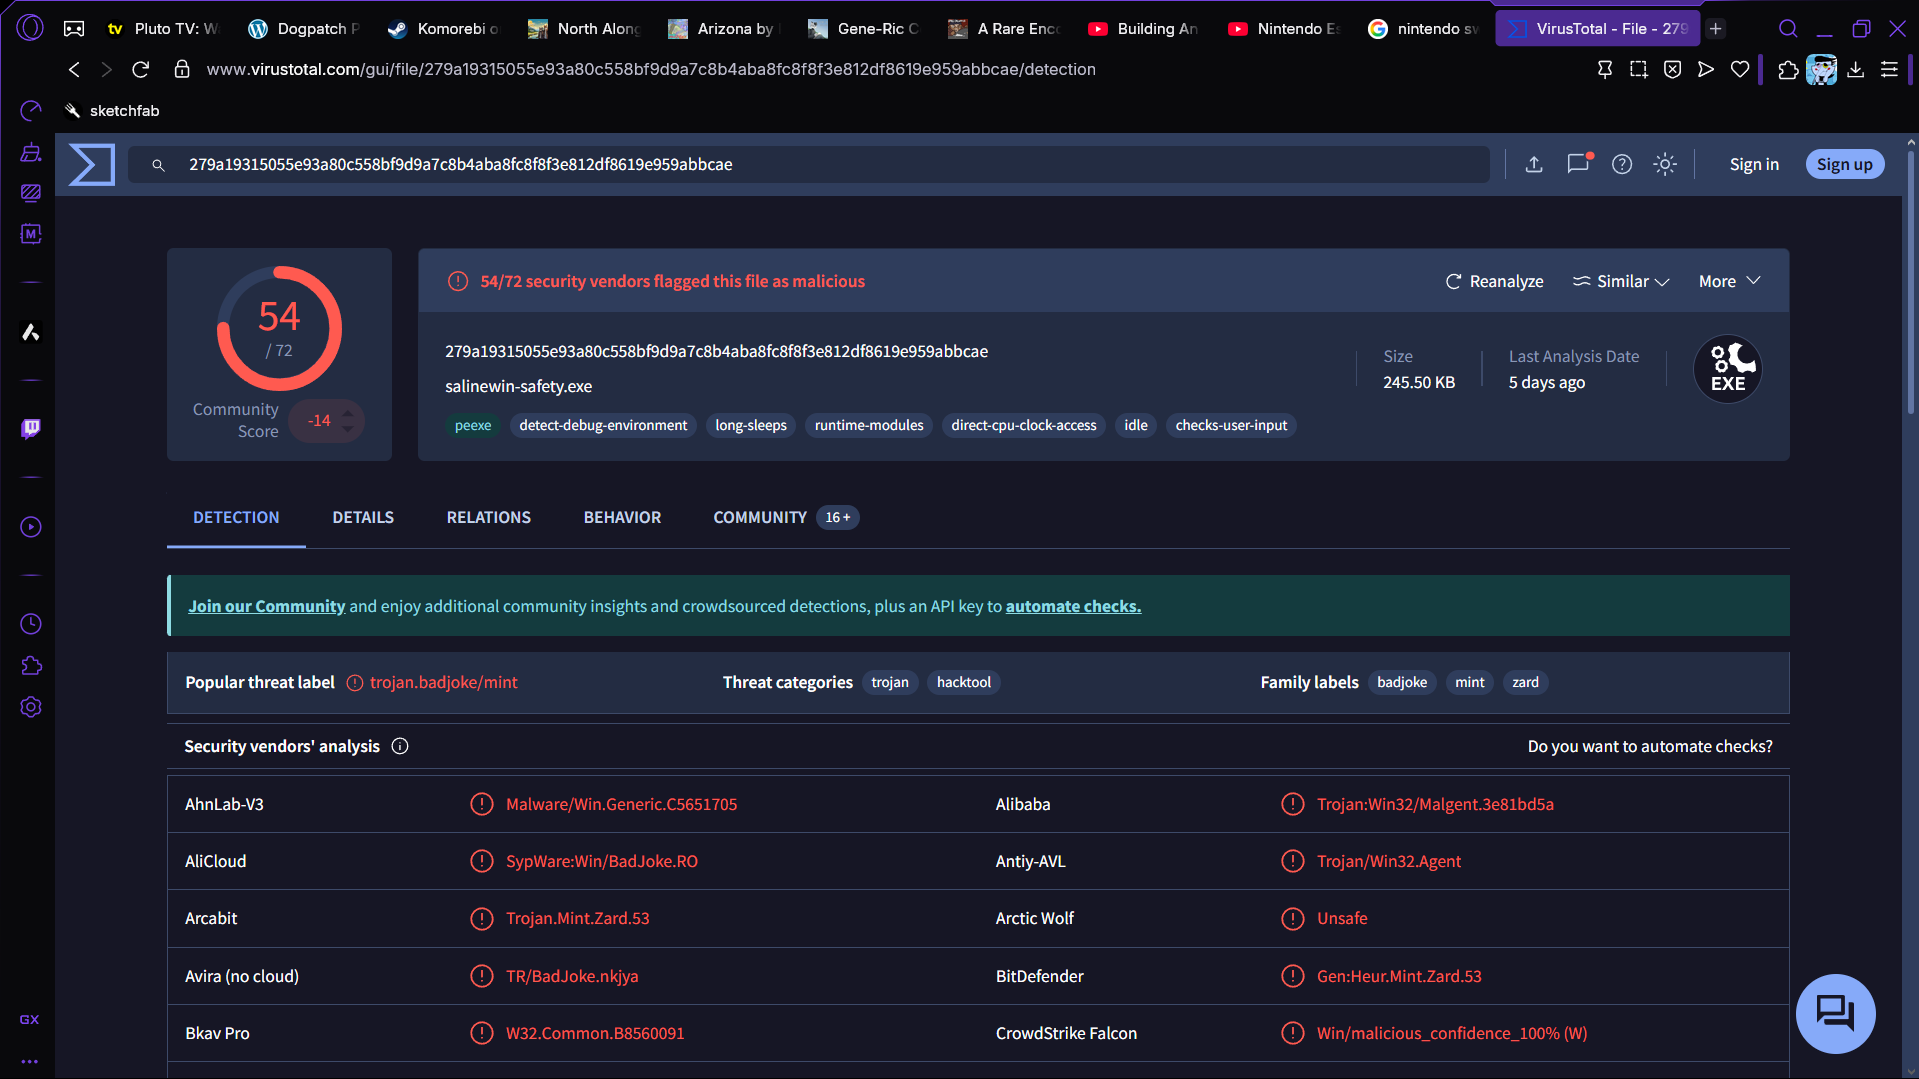The height and width of the screenshot is (1079, 1919).
Task: Click the hash search input field
Action: [x=809, y=165]
